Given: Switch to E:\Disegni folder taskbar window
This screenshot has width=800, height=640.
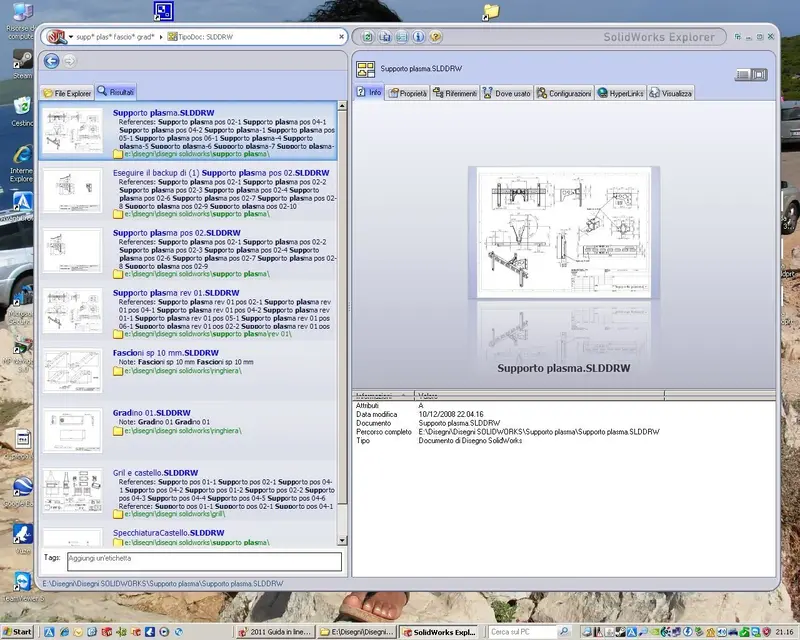Looking at the screenshot, I should pyautogui.click(x=357, y=632).
